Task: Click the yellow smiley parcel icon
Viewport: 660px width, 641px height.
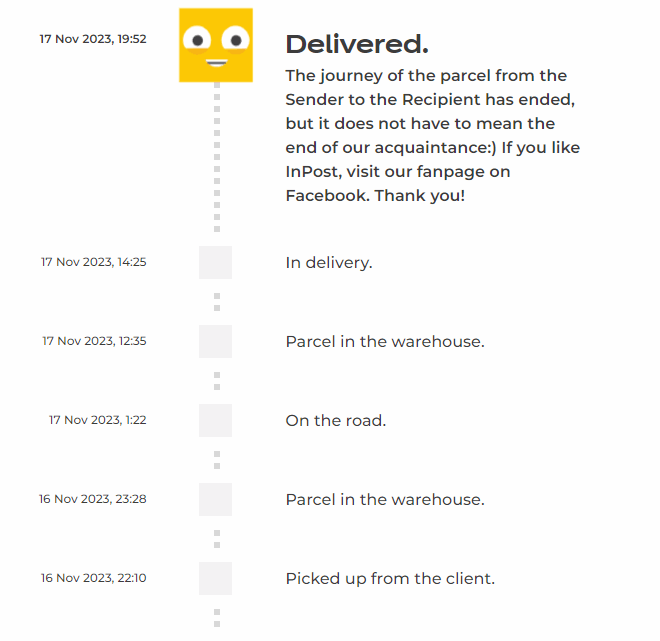Action: pyautogui.click(x=215, y=45)
